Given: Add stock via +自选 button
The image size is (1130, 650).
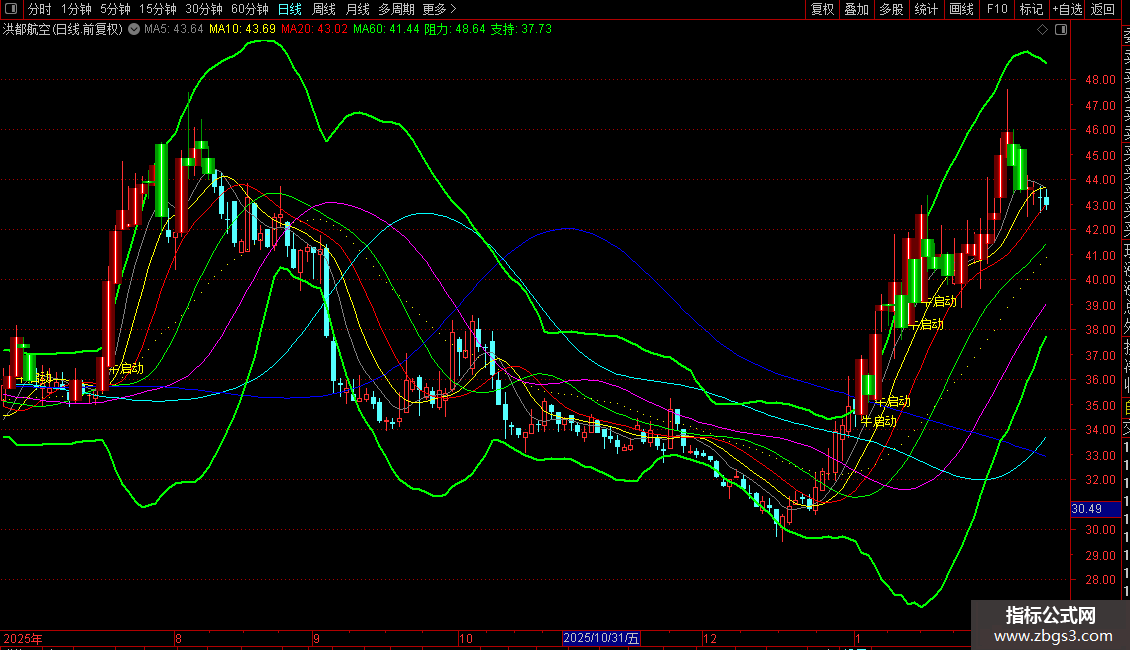Looking at the screenshot, I should coord(1066,9).
